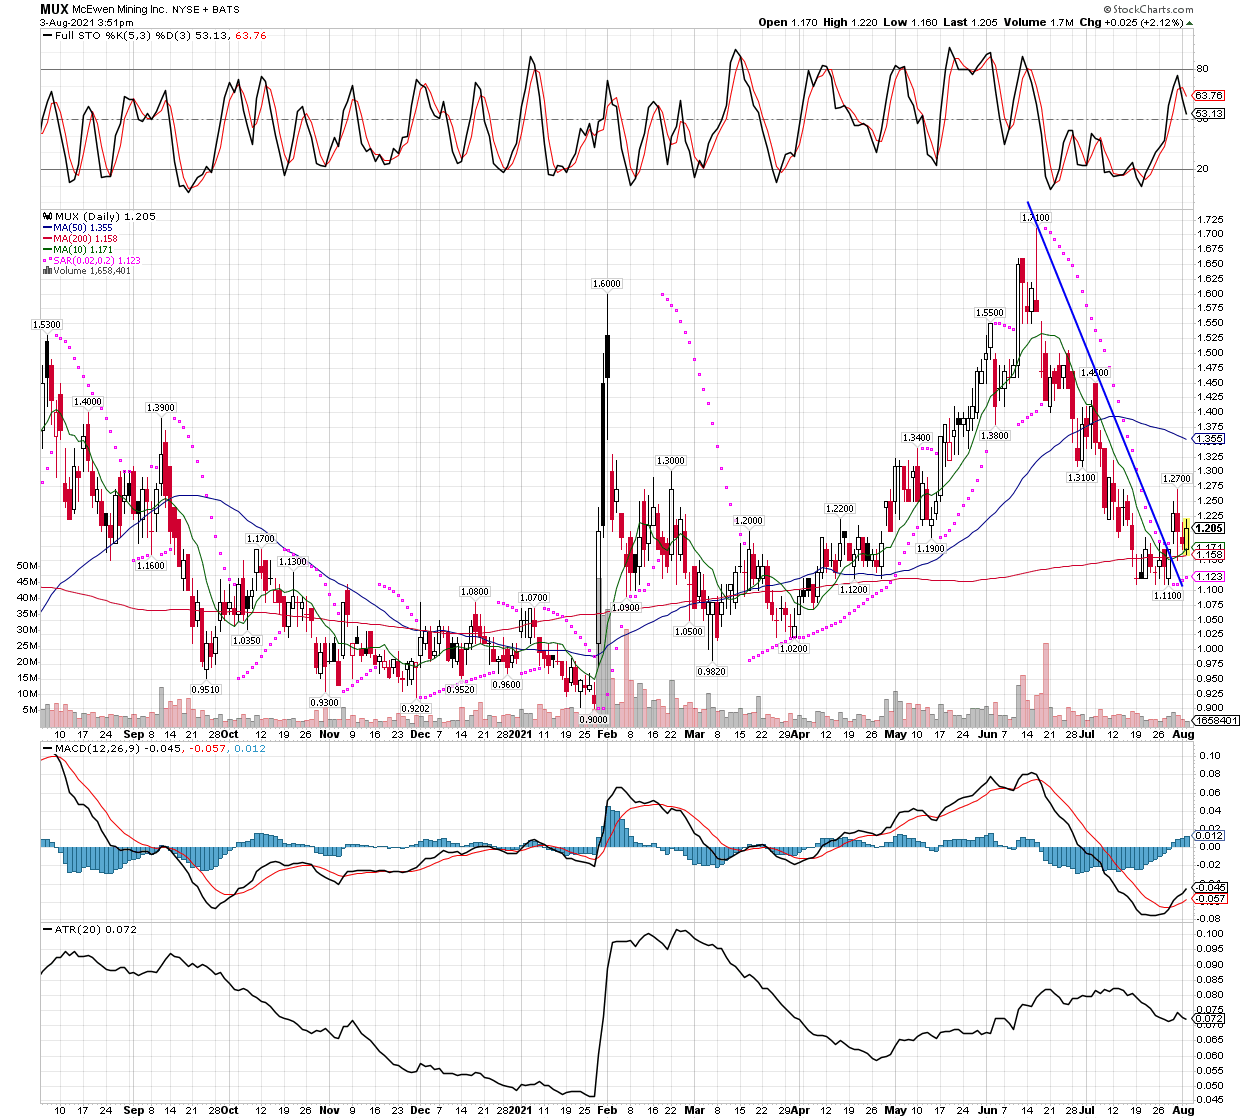
Task: Click the 0.9510 low price label
Action: [x=206, y=689]
